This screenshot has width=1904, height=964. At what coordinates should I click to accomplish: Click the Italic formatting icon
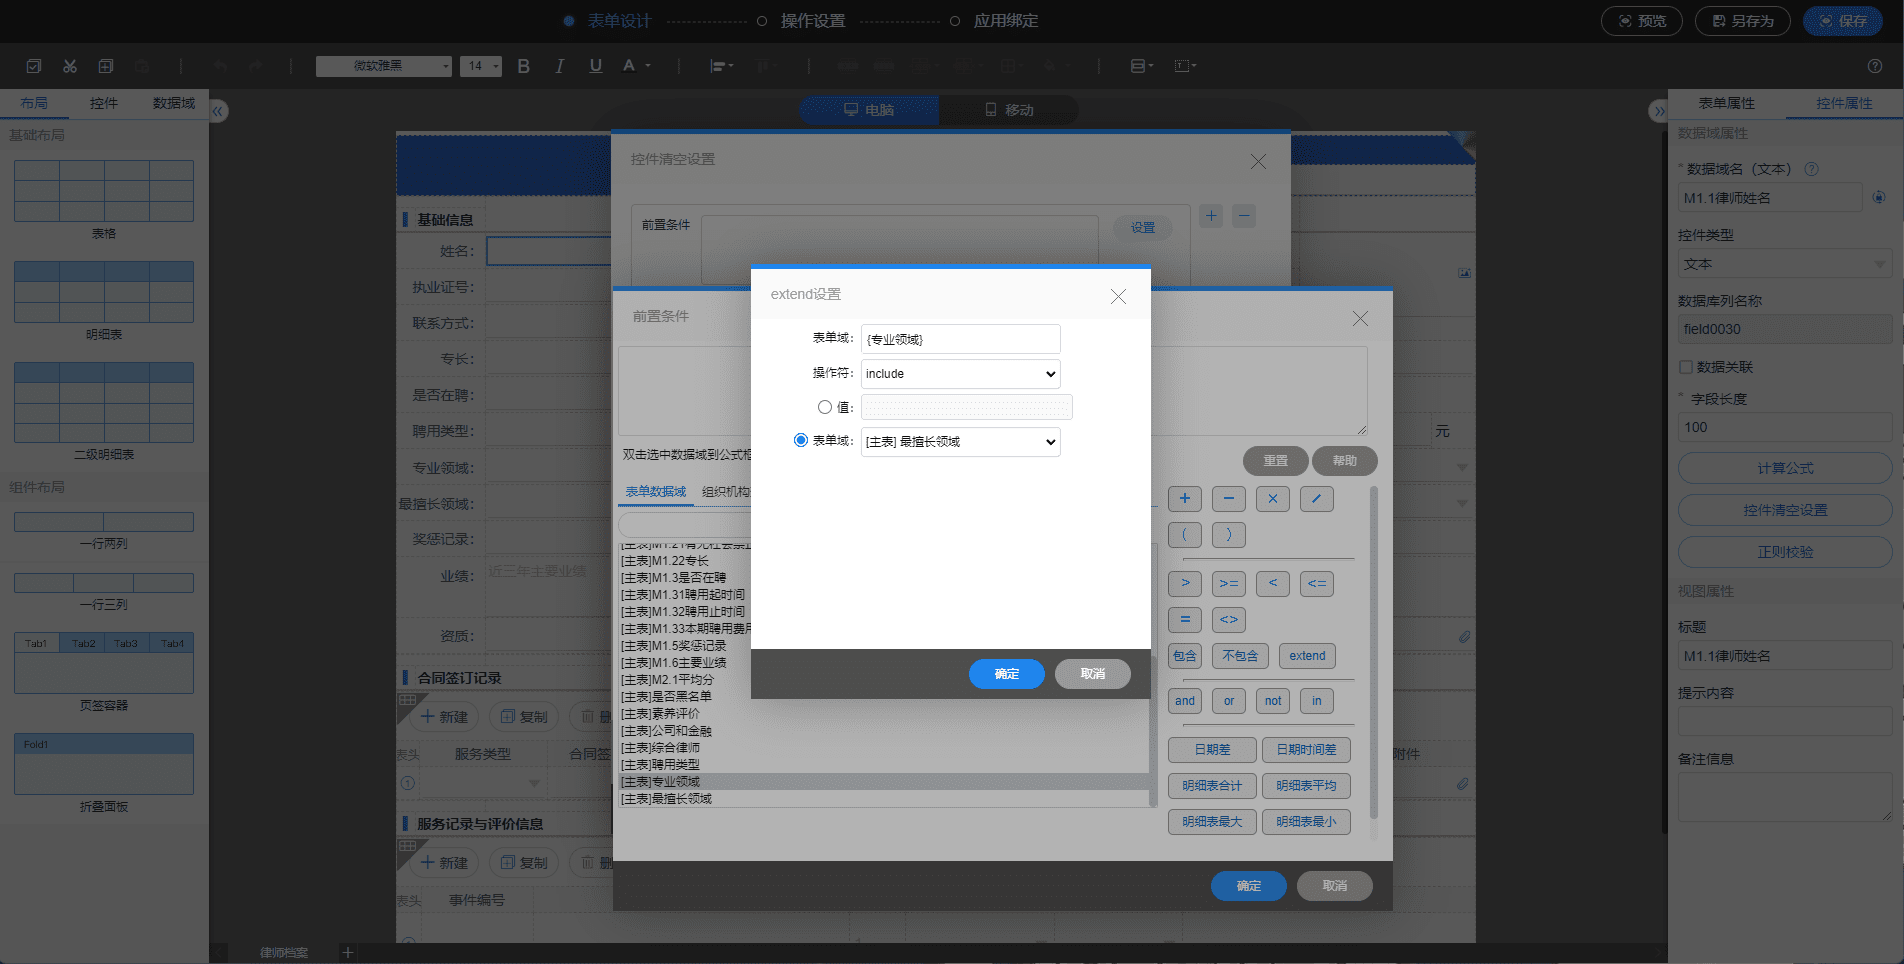click(x=559, y=66)
